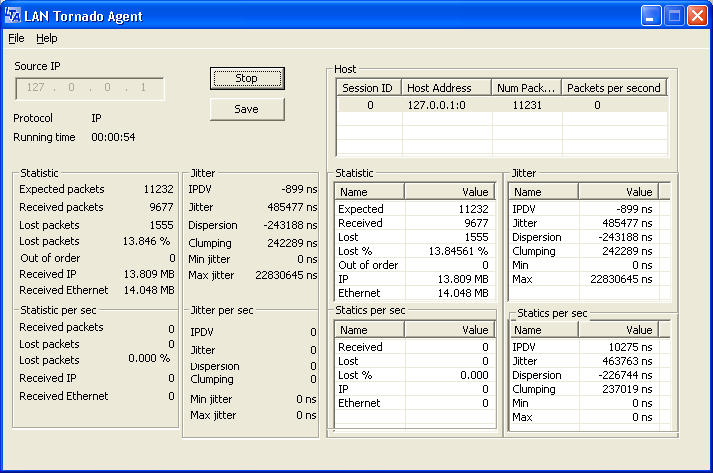Click the Packets per second column header
This screenshot has width=713, height=473.
click(614, 88)
